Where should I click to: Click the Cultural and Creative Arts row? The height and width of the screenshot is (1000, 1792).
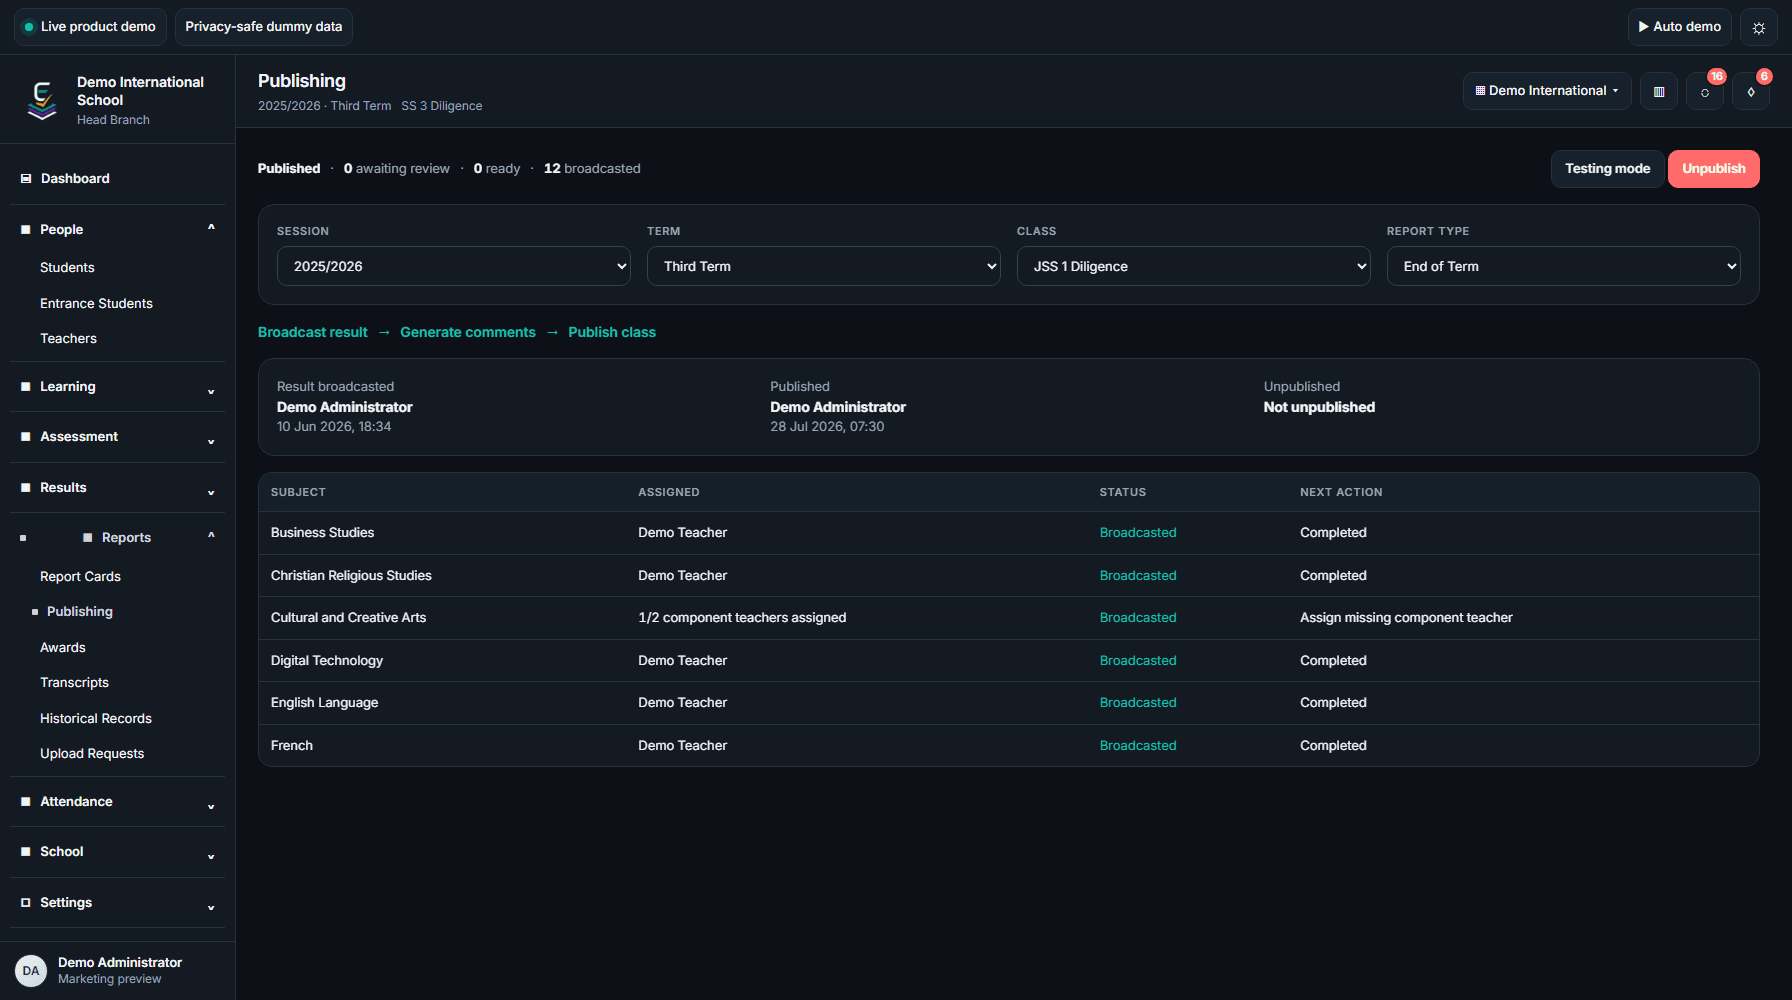pos(1008,618)
